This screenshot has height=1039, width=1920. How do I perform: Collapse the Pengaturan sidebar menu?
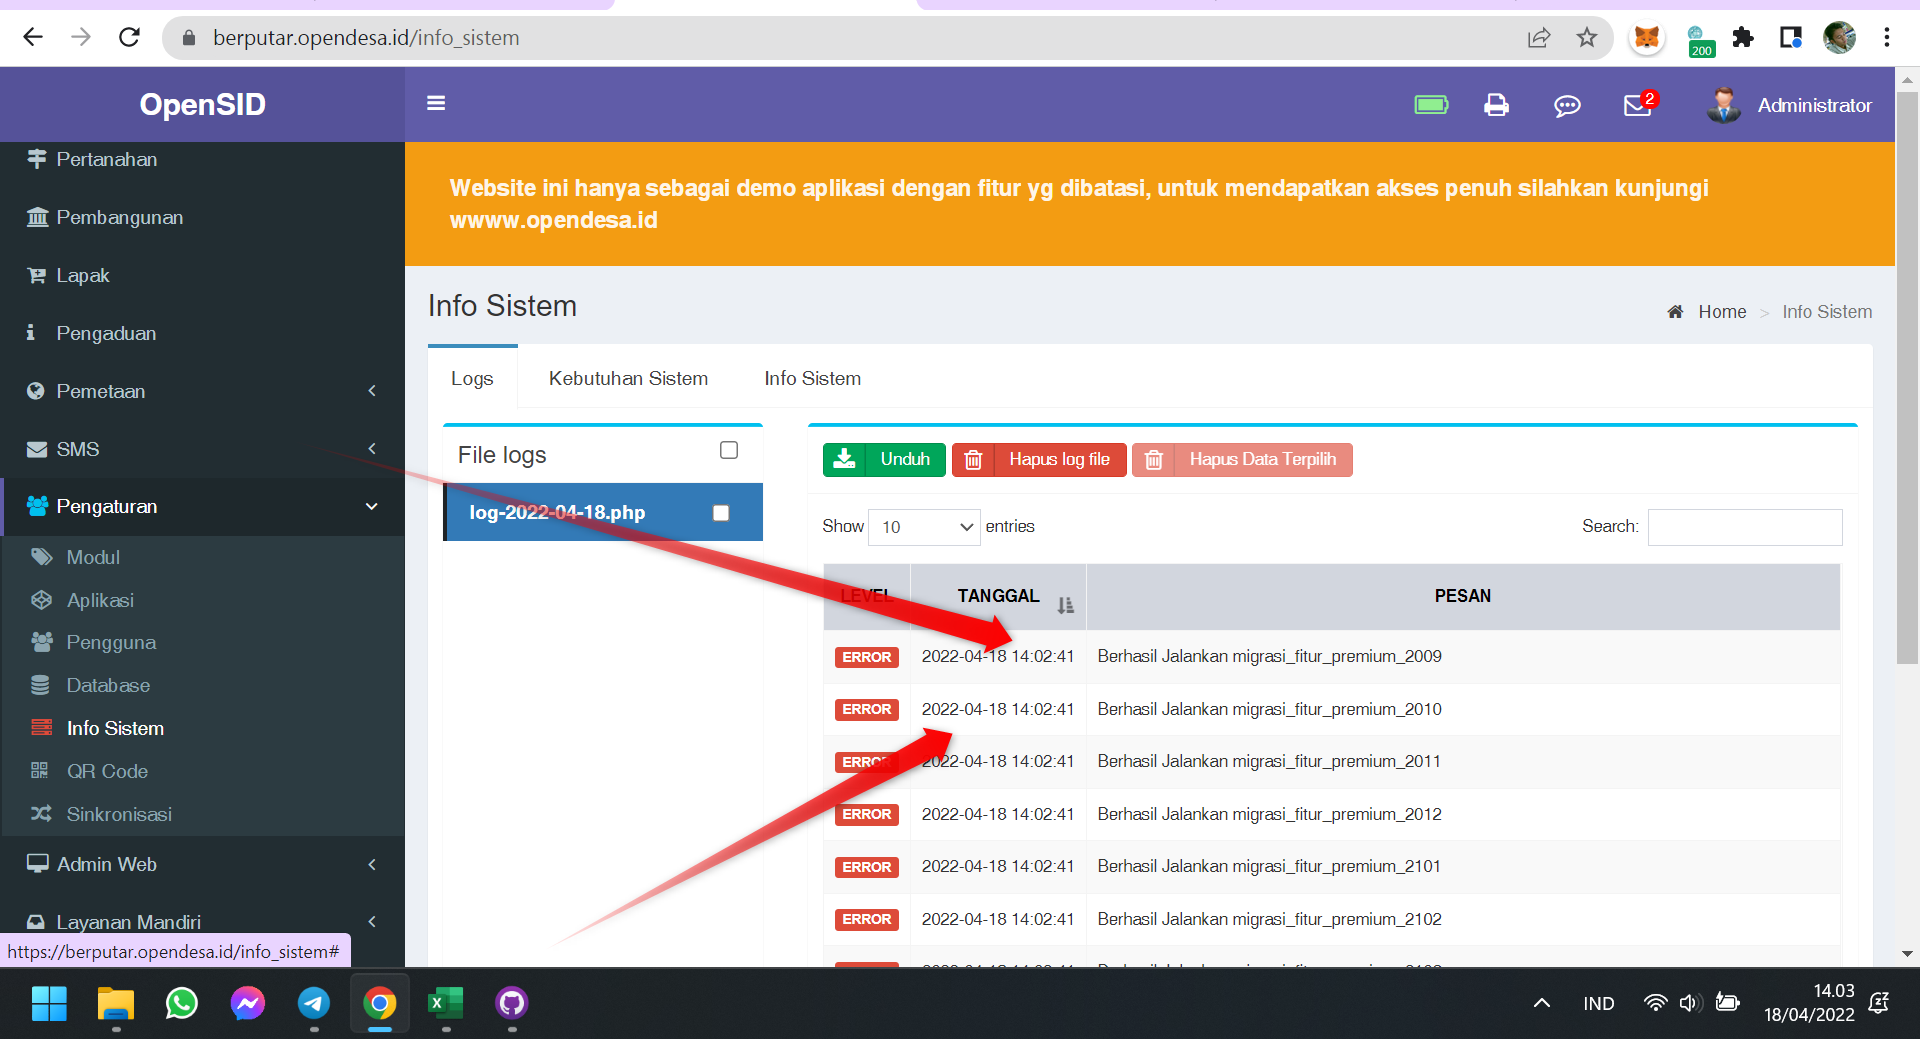point(202,506)
